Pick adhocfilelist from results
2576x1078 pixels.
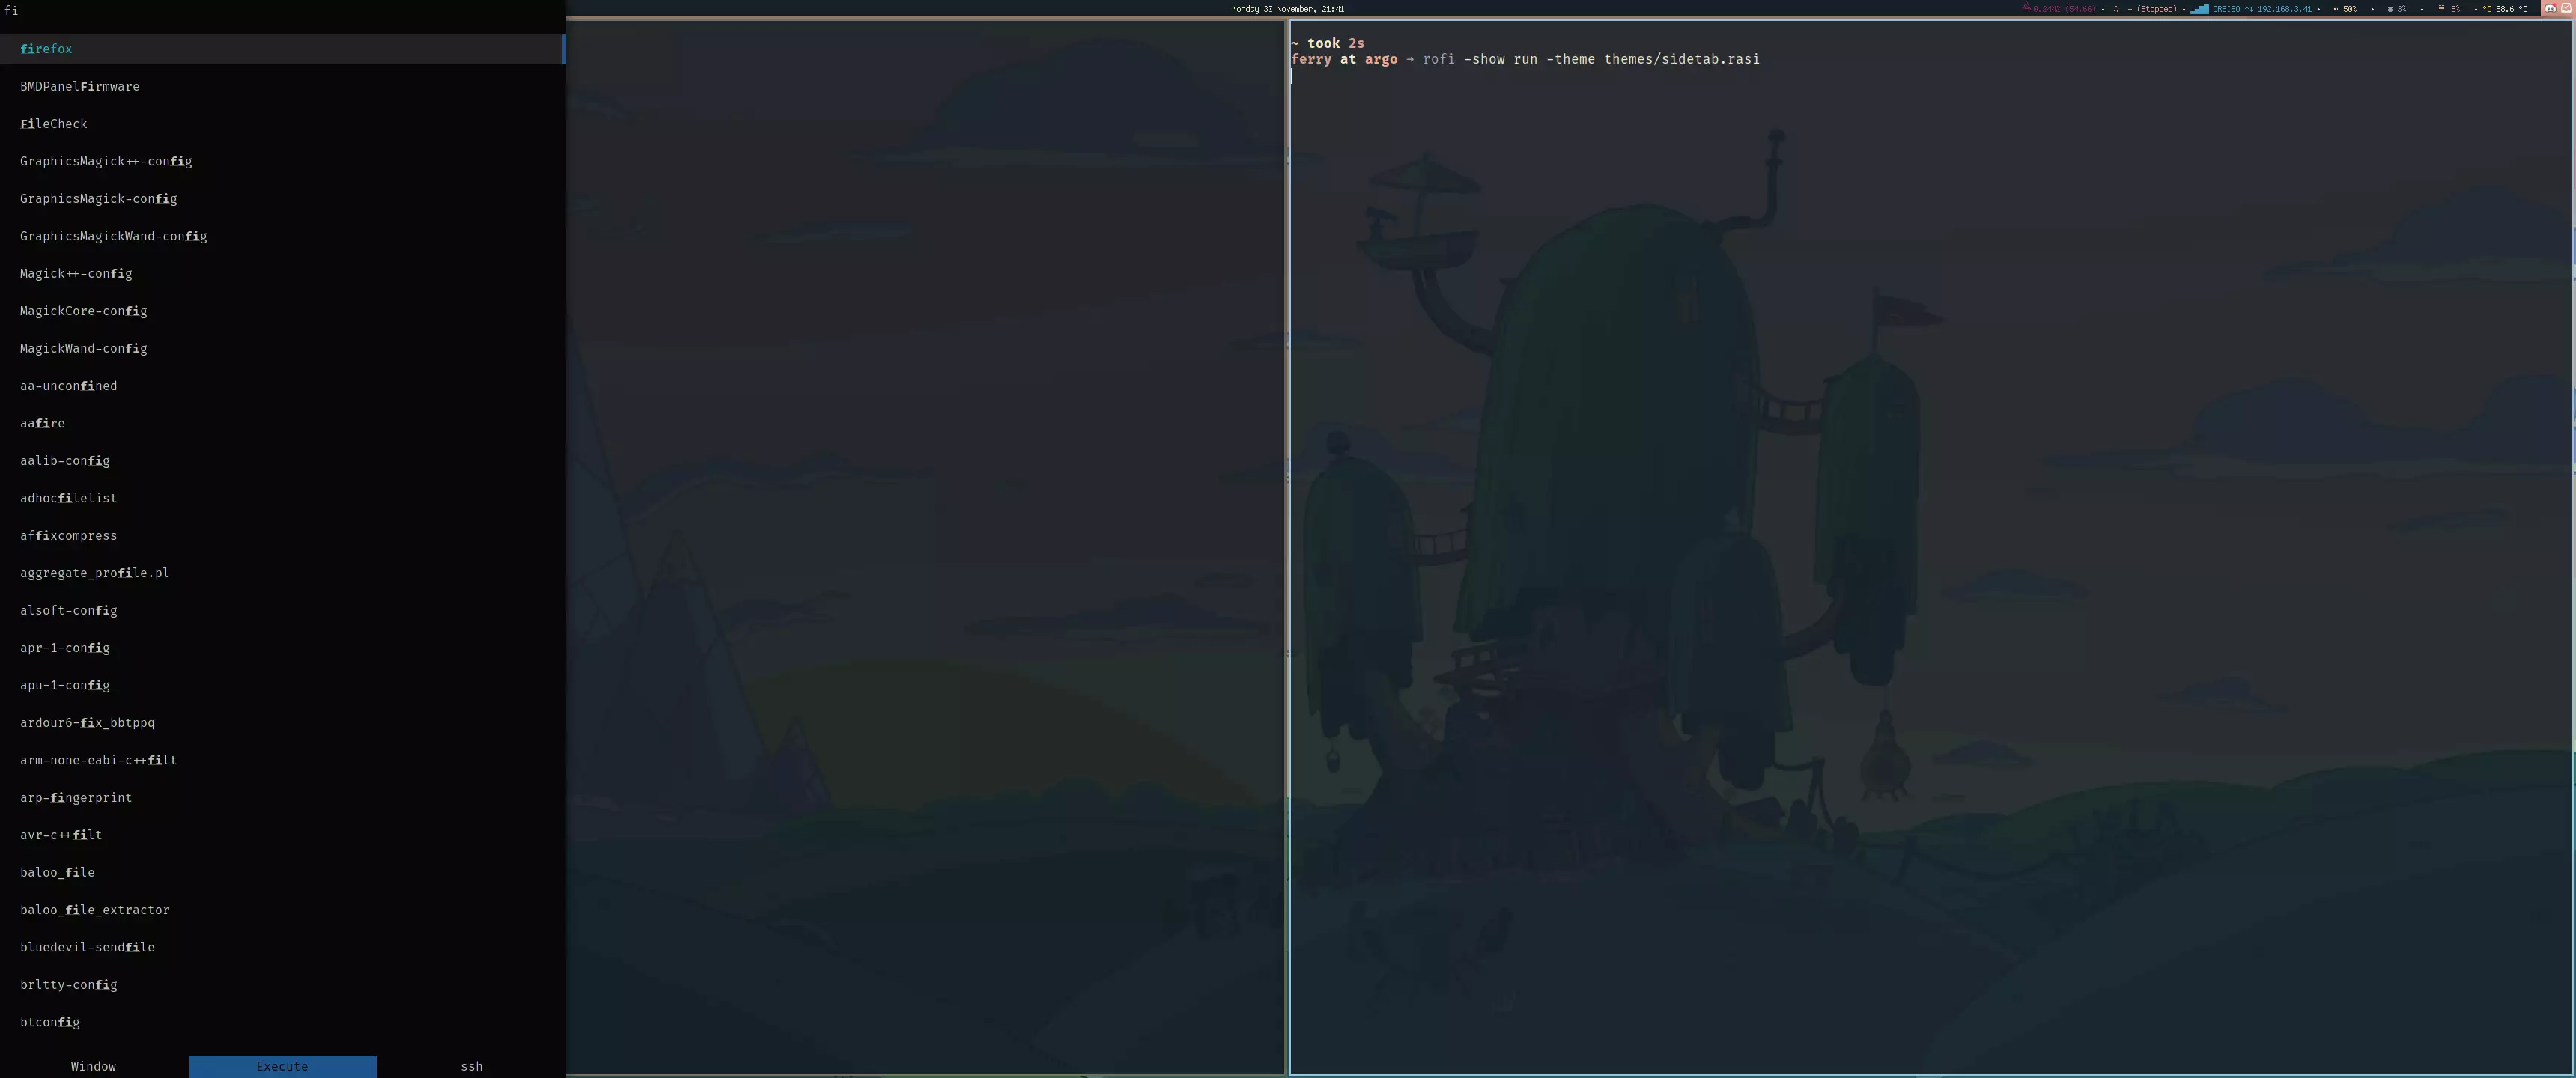tap(282, 498)
